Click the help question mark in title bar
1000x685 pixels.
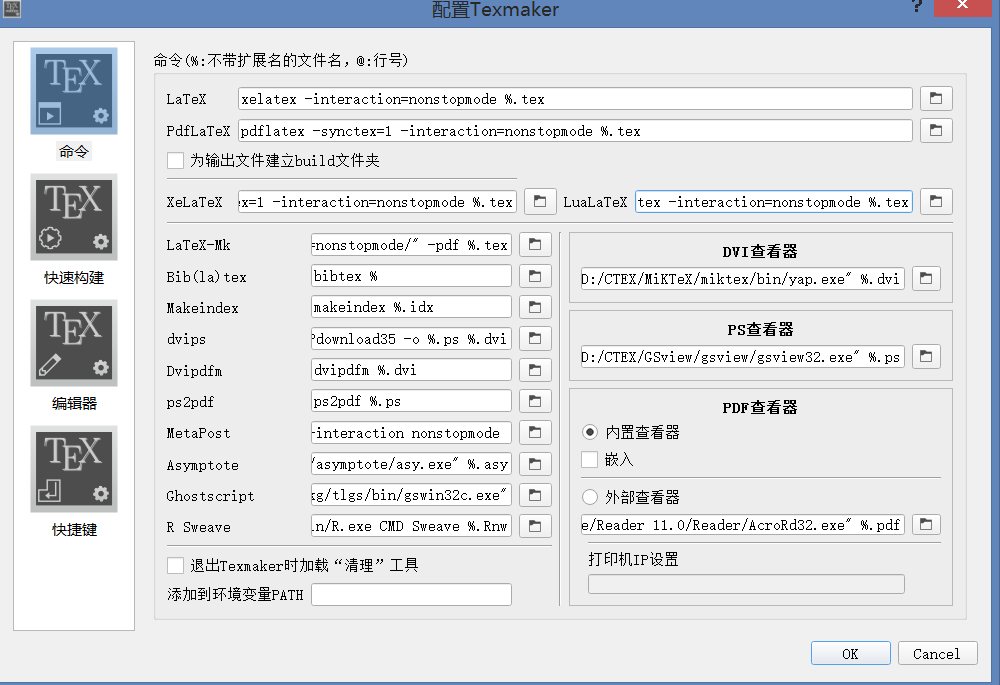point(916,6)
